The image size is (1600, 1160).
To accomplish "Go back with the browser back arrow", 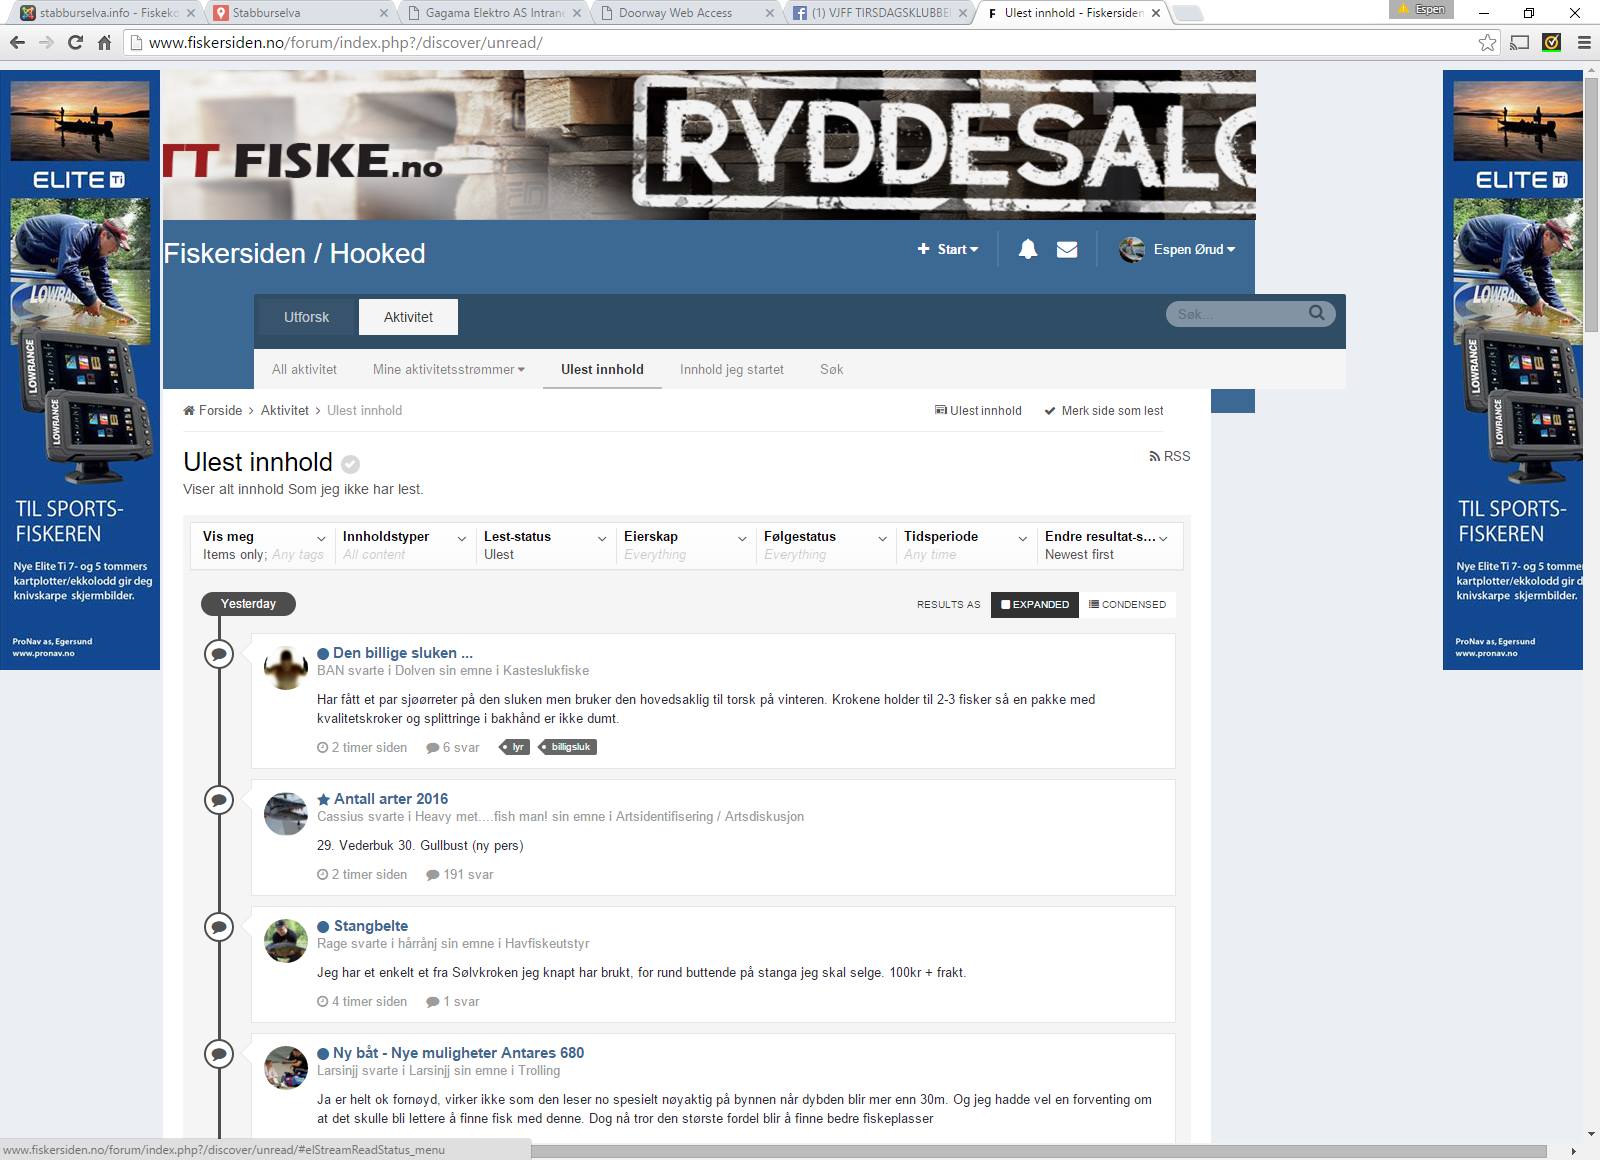I will tap(17, 43).
